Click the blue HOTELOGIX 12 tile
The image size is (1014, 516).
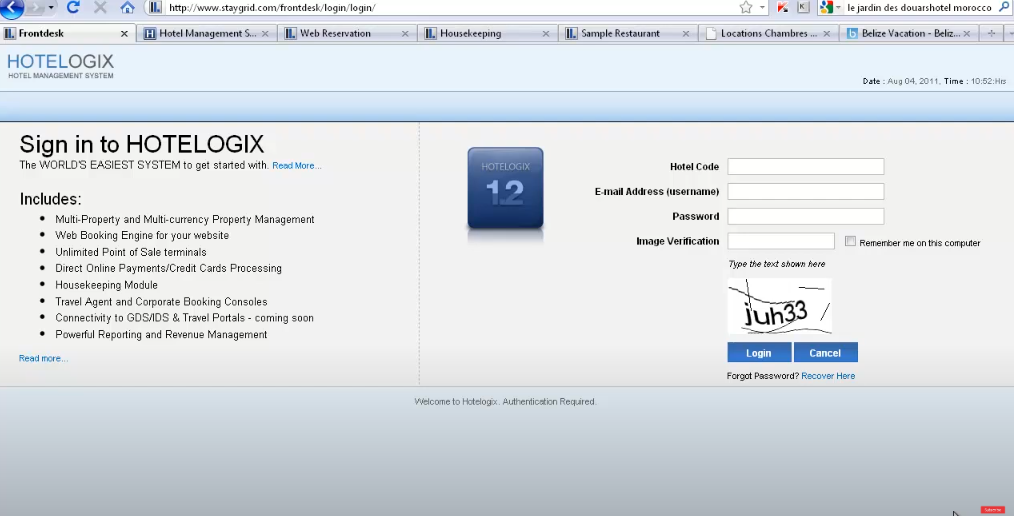click(x=506, y=188)
